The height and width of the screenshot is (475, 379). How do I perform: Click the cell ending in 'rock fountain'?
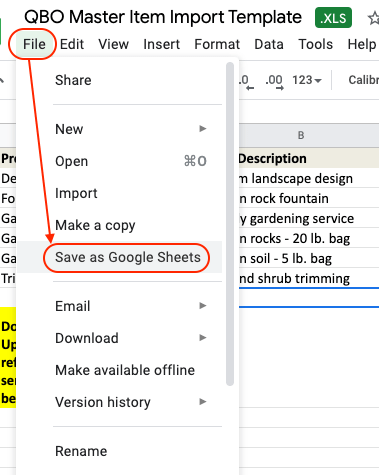click(309, 198)
